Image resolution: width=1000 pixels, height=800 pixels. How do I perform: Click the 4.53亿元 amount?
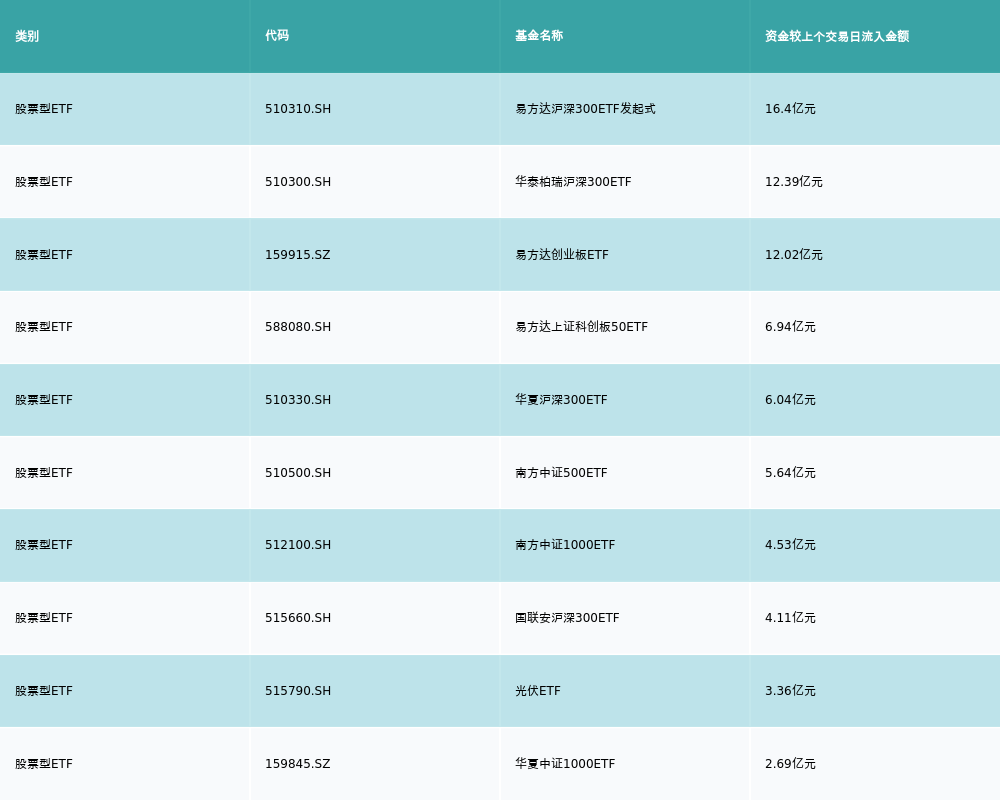pyautogui.click(x=790, y=545)
